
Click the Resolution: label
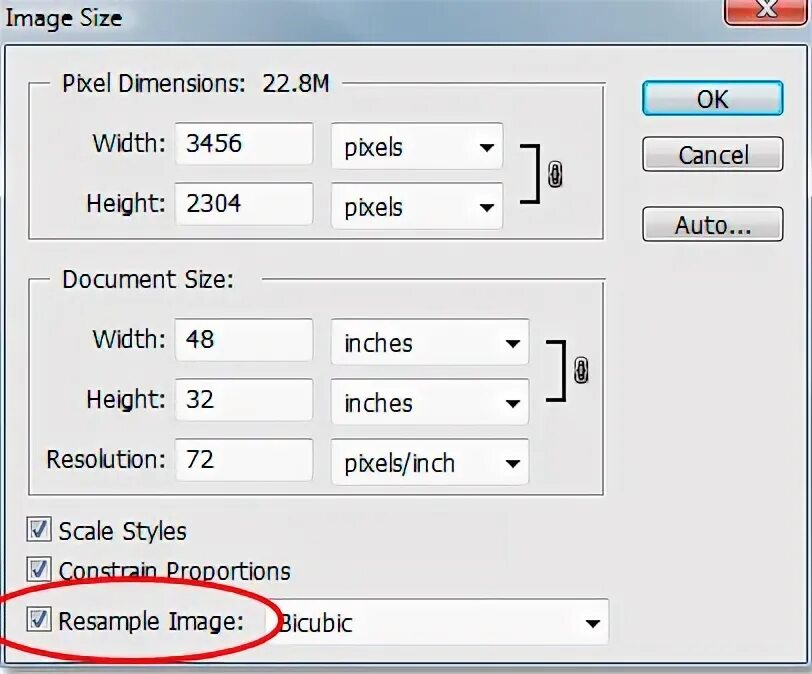pos(106,459)
